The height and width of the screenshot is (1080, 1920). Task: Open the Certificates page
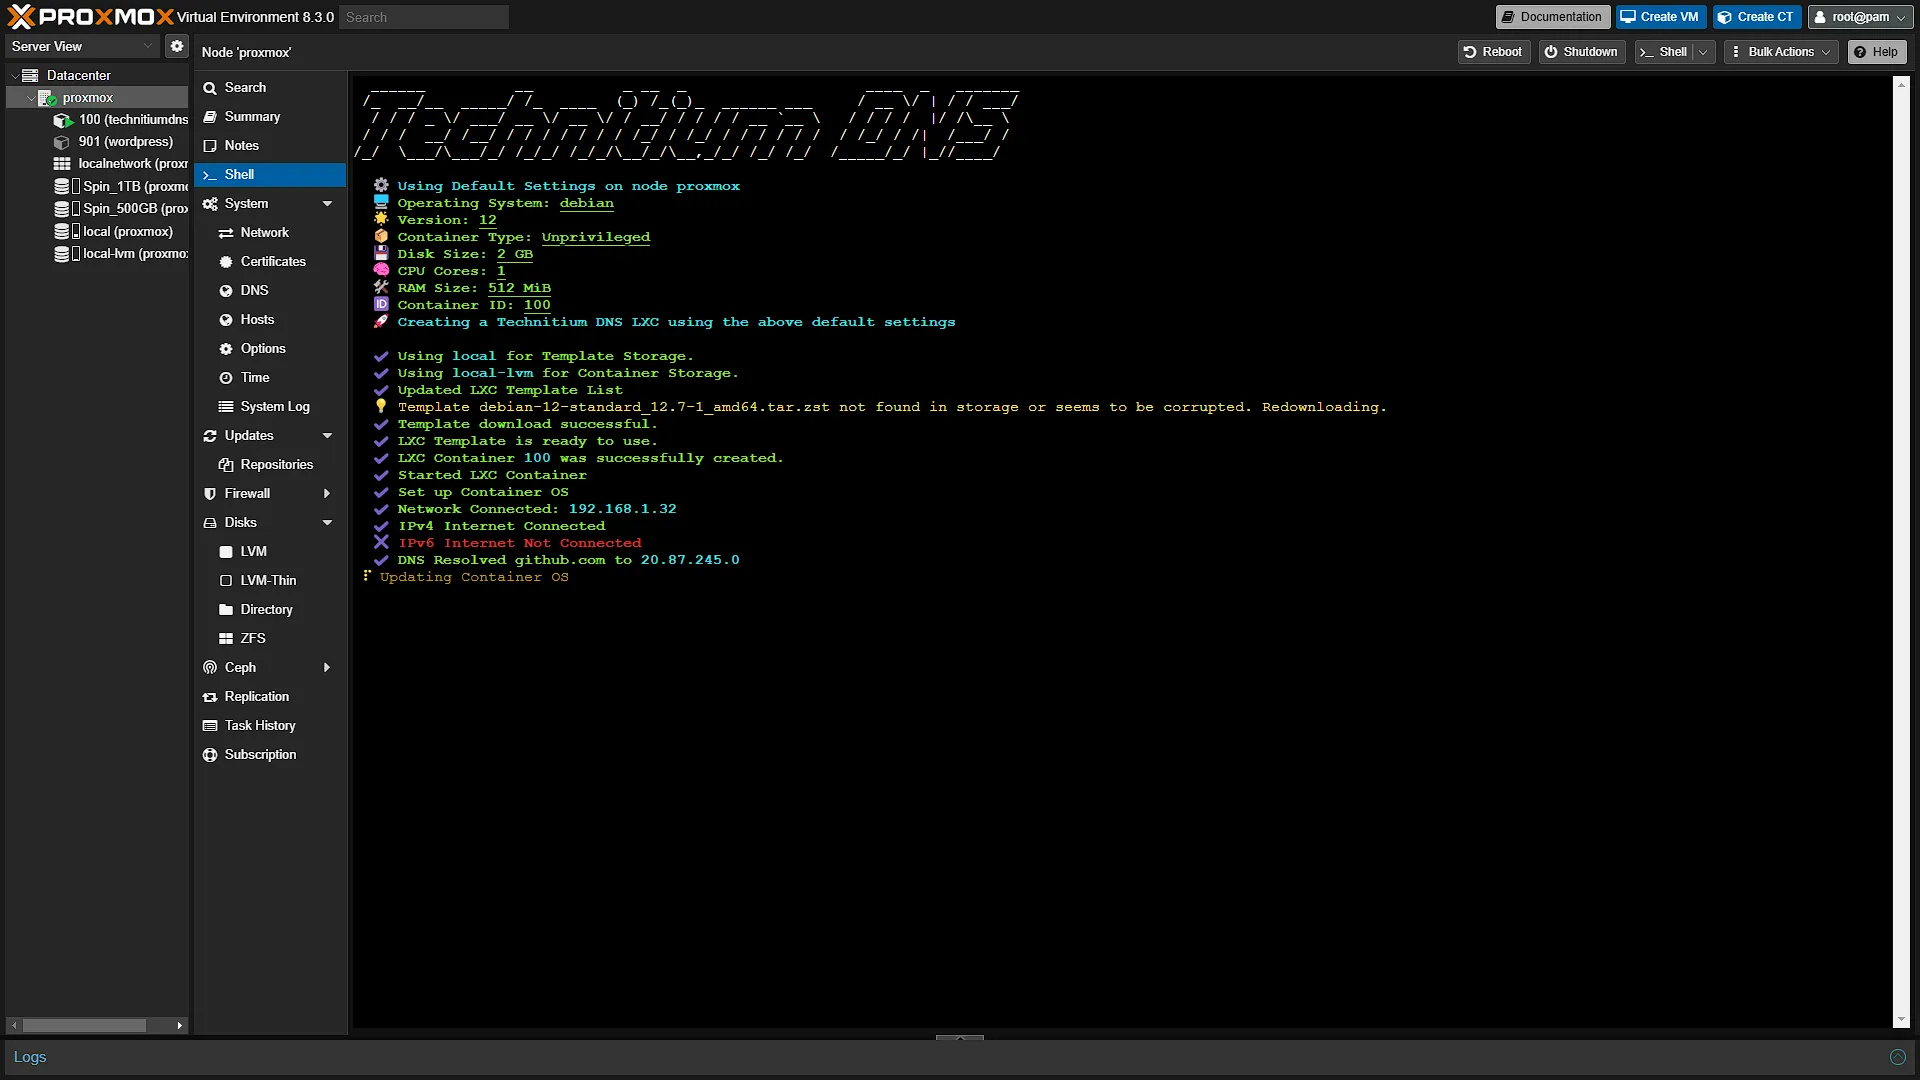pyautogui.click(x=270, y=262)
